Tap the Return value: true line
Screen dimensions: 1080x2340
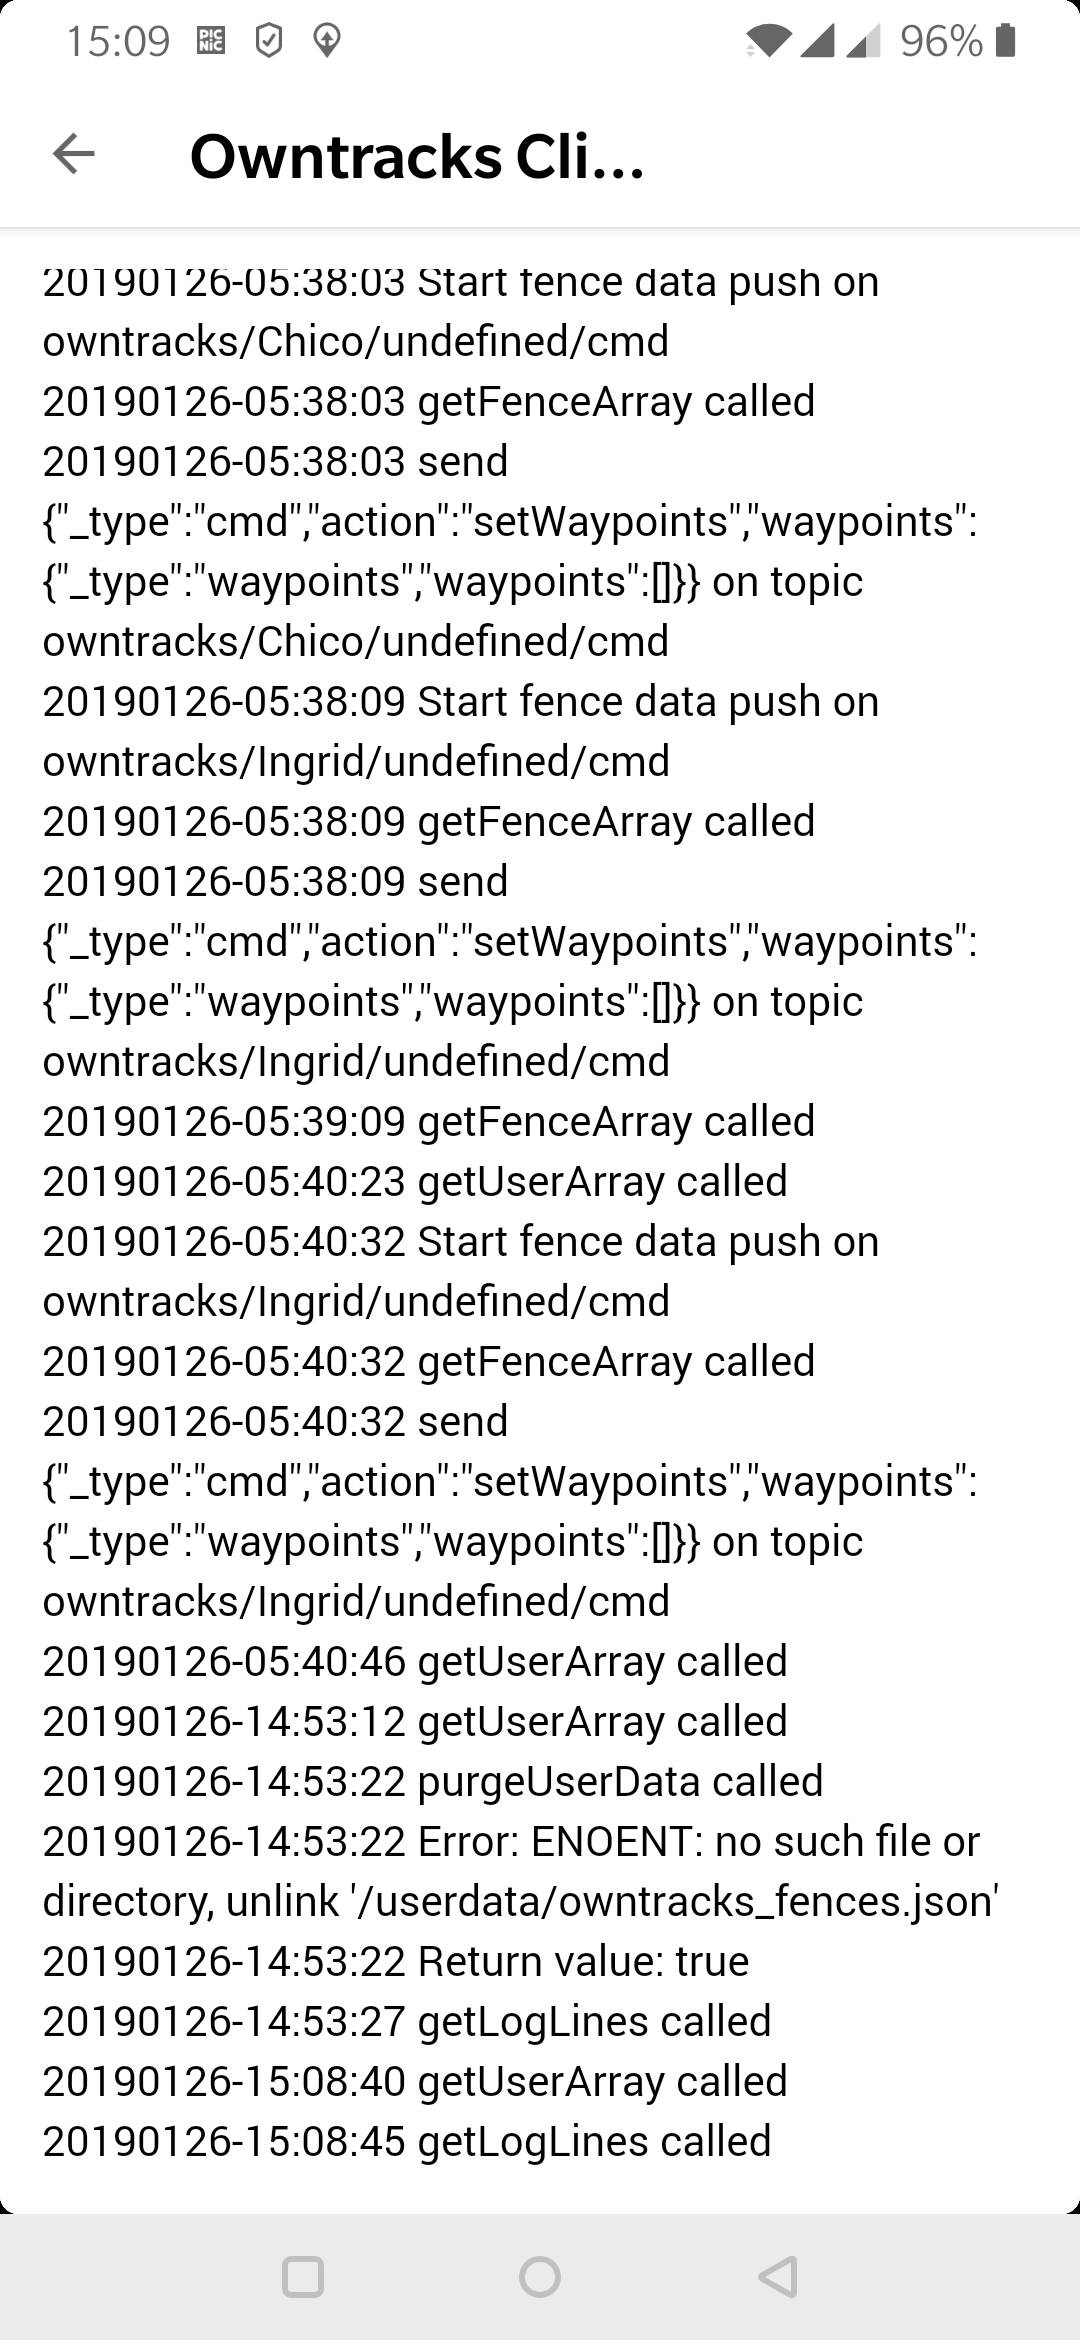point(396,1961)
